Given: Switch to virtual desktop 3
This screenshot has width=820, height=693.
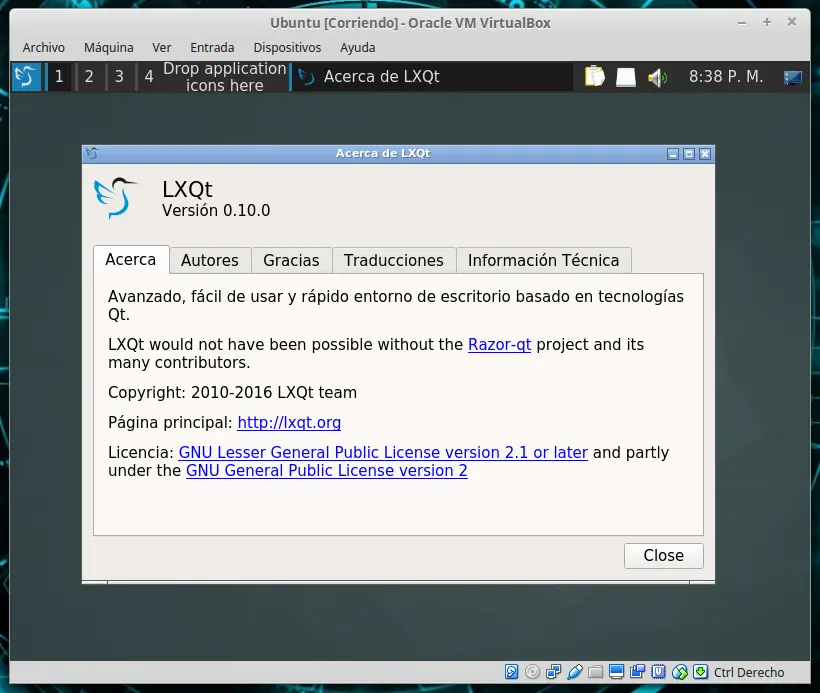Looking at the screenshot, I should [x=119, y=77].
